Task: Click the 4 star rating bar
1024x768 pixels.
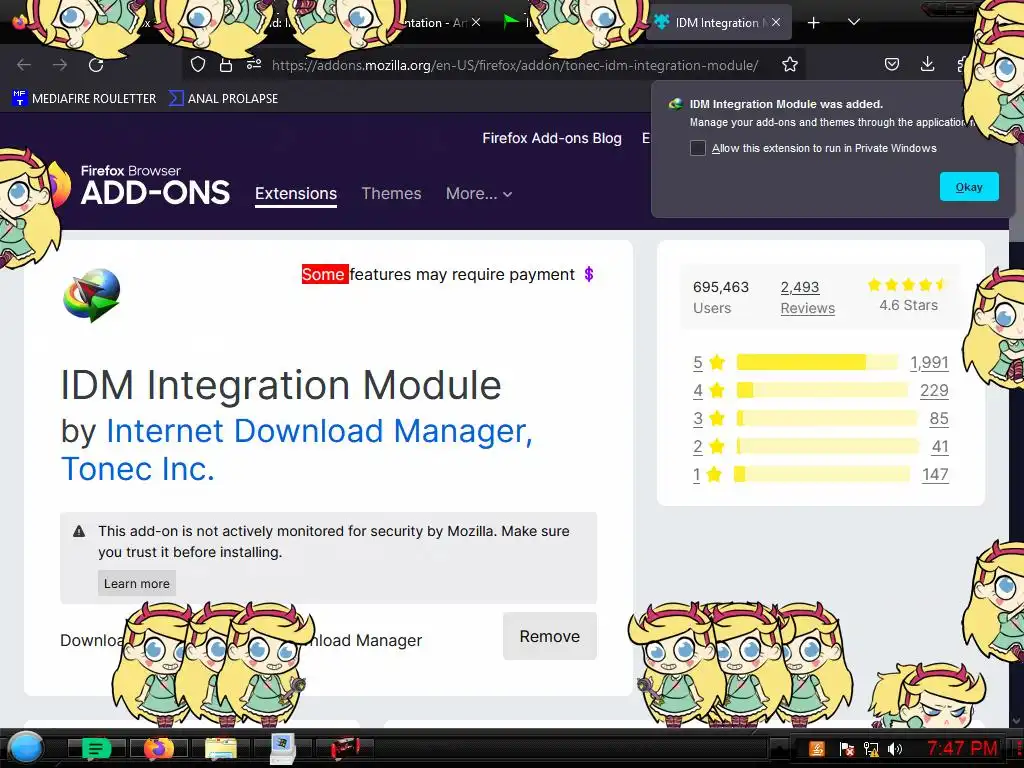Action: point(822,391)
